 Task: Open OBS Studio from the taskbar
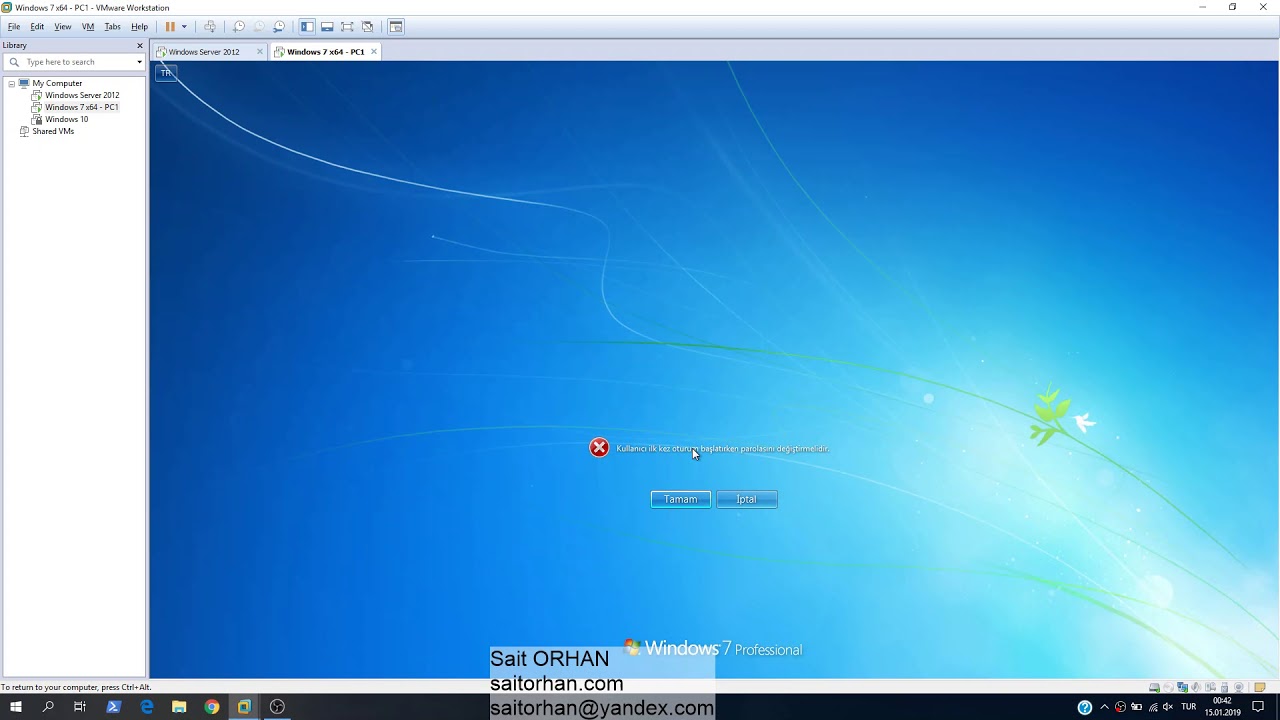(277, 707)
